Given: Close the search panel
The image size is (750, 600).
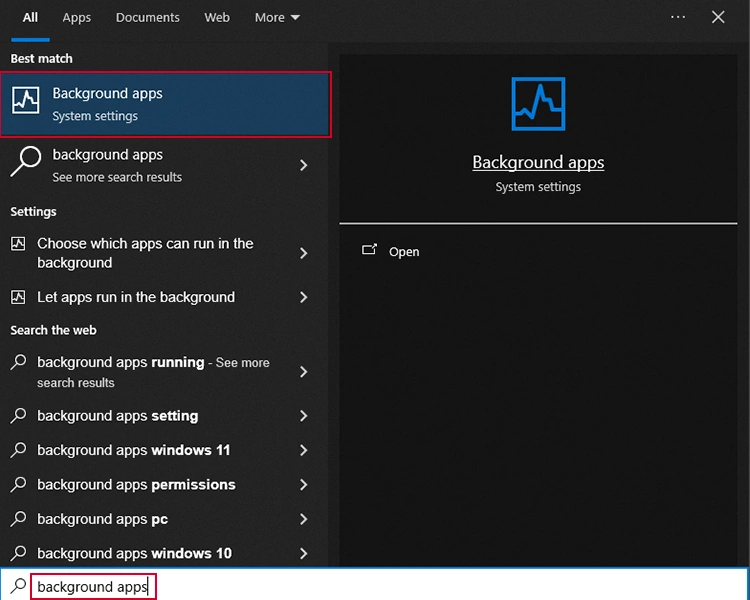Looking at the screenshot, I should click(x=718, y=17).
